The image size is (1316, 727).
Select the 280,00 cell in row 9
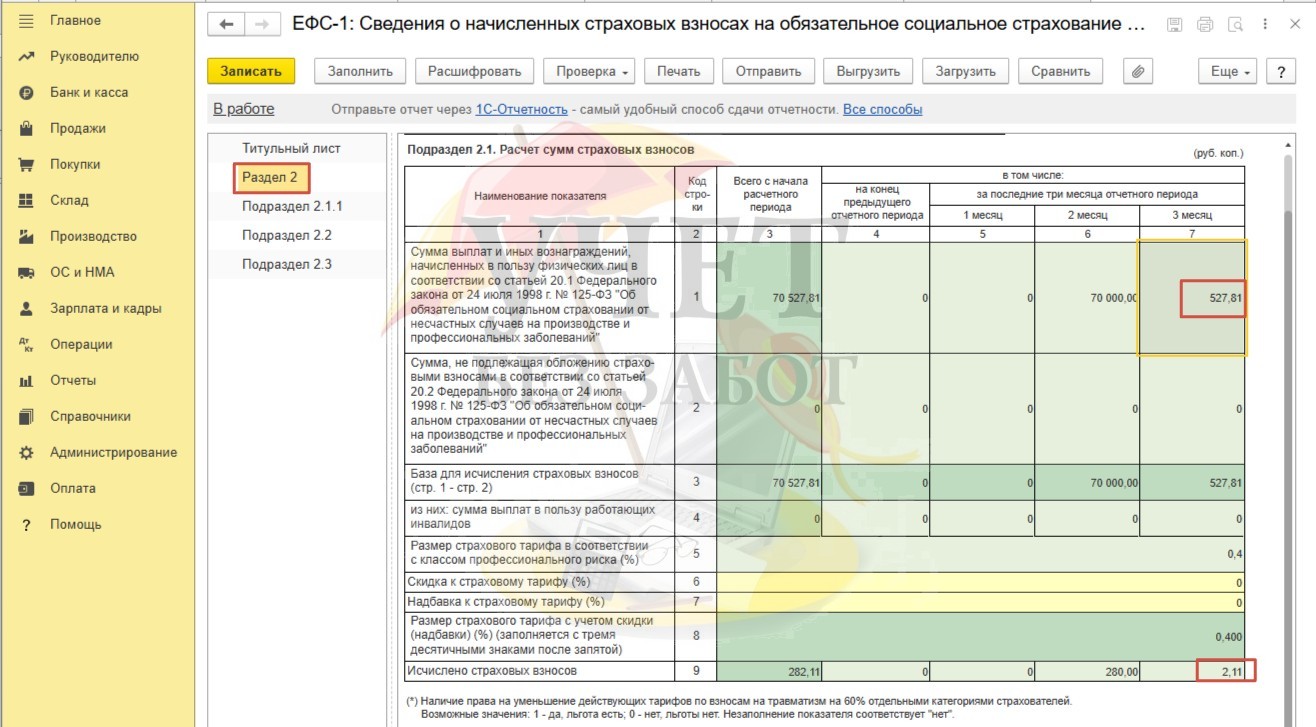1087,672
